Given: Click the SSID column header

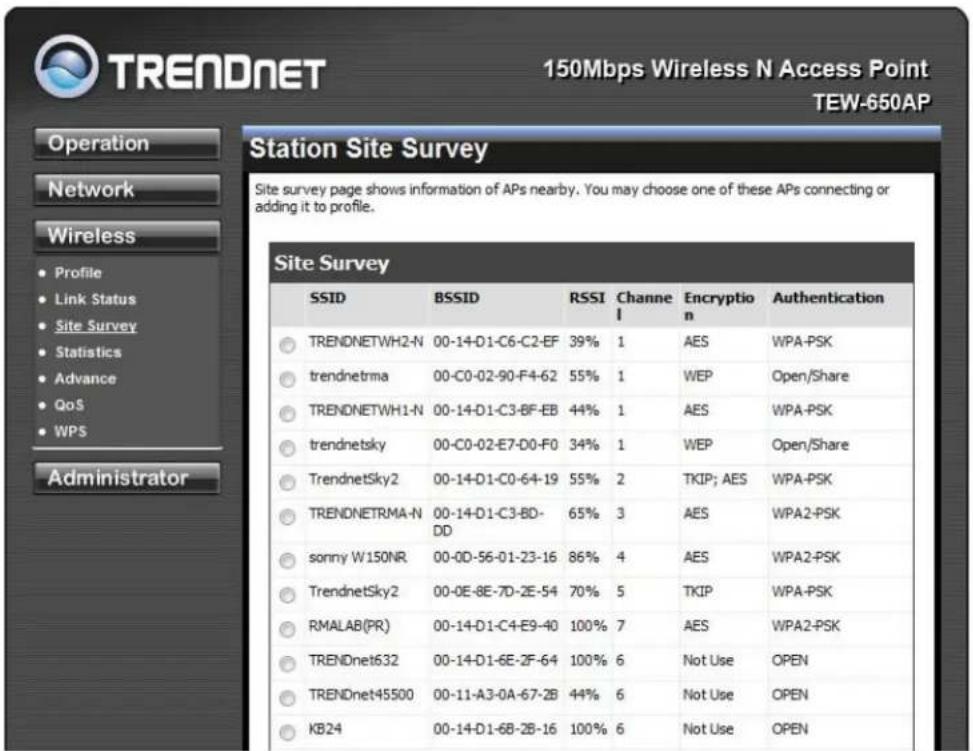Looking at the screenshot, I should pyautogui.click(x=328, y=298).
